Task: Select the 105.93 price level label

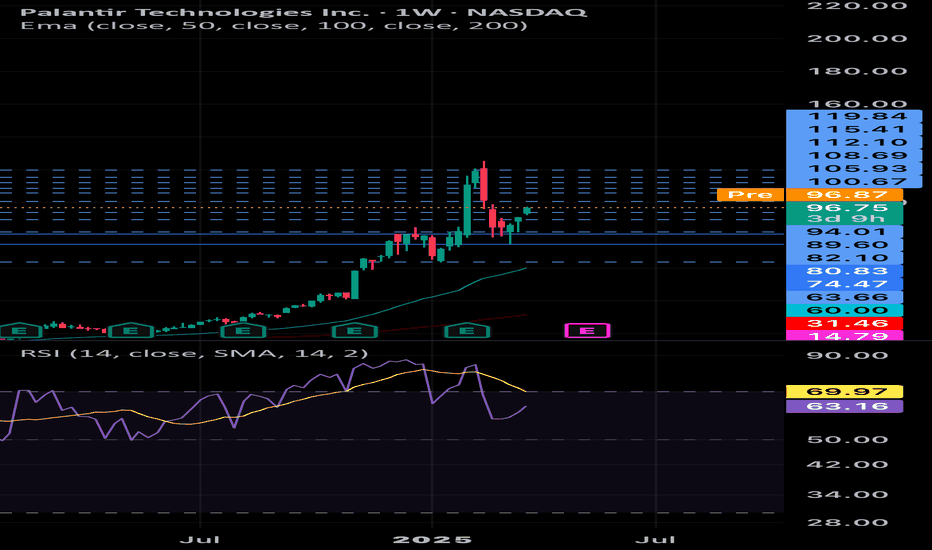Action: [x=854, y=169]
